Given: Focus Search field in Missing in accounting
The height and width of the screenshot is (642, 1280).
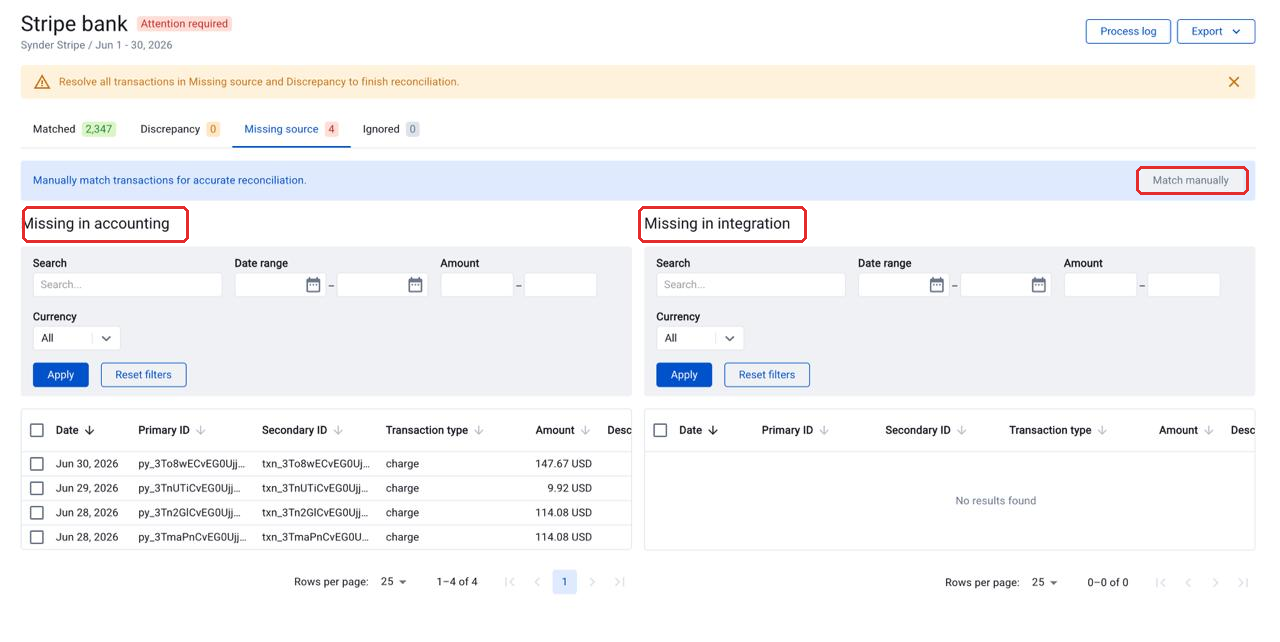Looking at the screenshot, I should [x=127, y=285].
